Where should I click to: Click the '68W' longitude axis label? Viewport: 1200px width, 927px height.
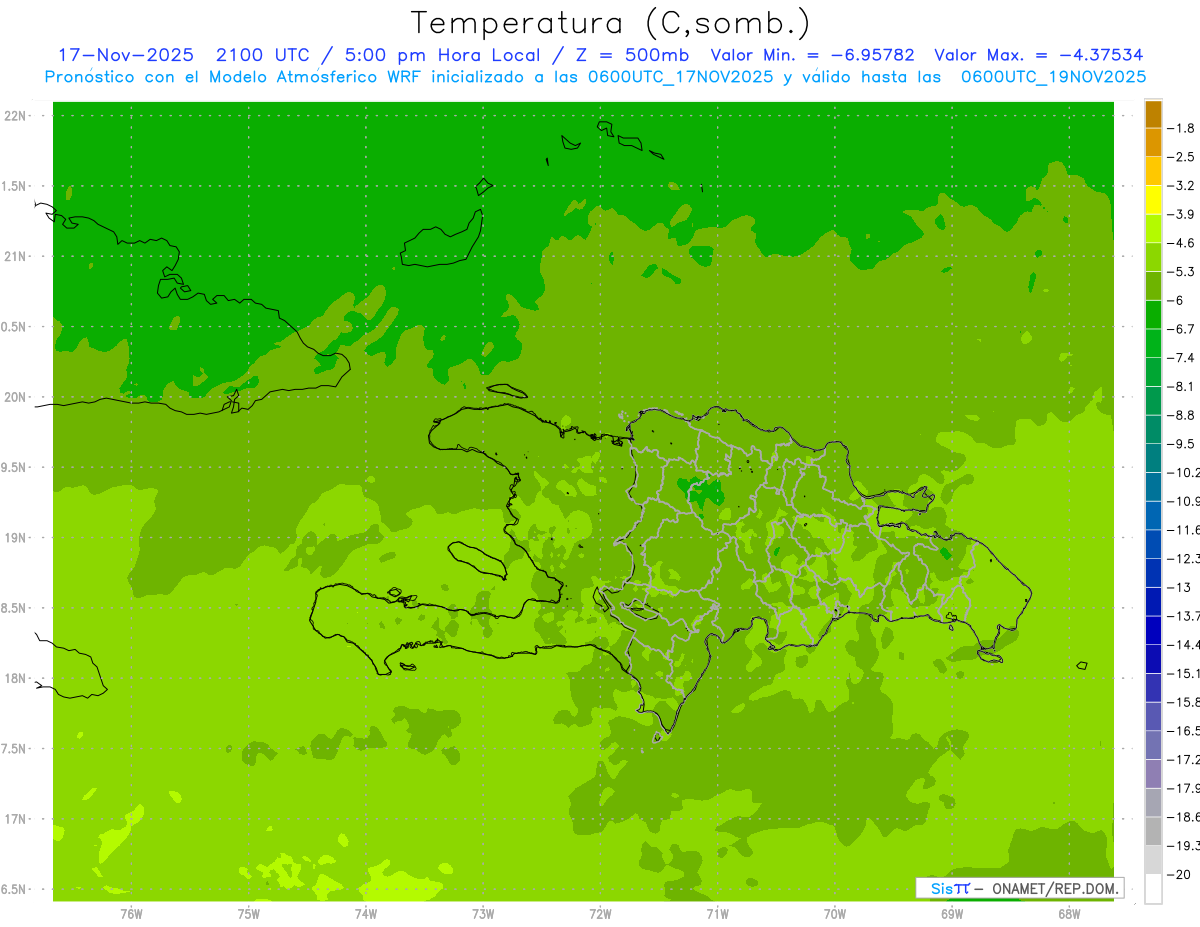(x=1069, y=914)
